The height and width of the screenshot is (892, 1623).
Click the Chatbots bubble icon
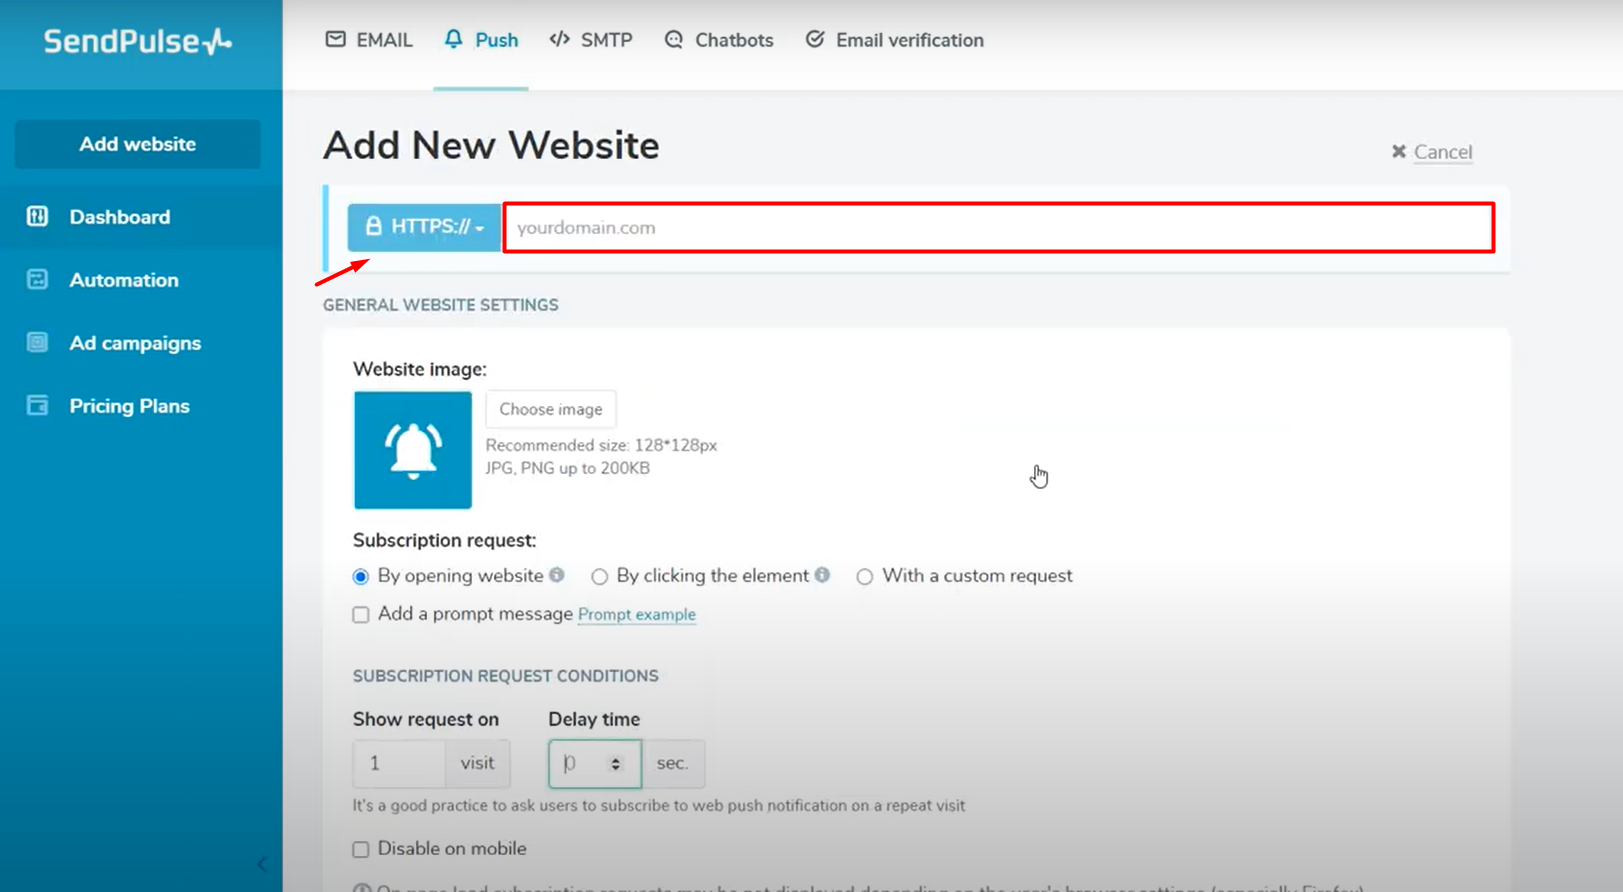(x=674, y=40)
